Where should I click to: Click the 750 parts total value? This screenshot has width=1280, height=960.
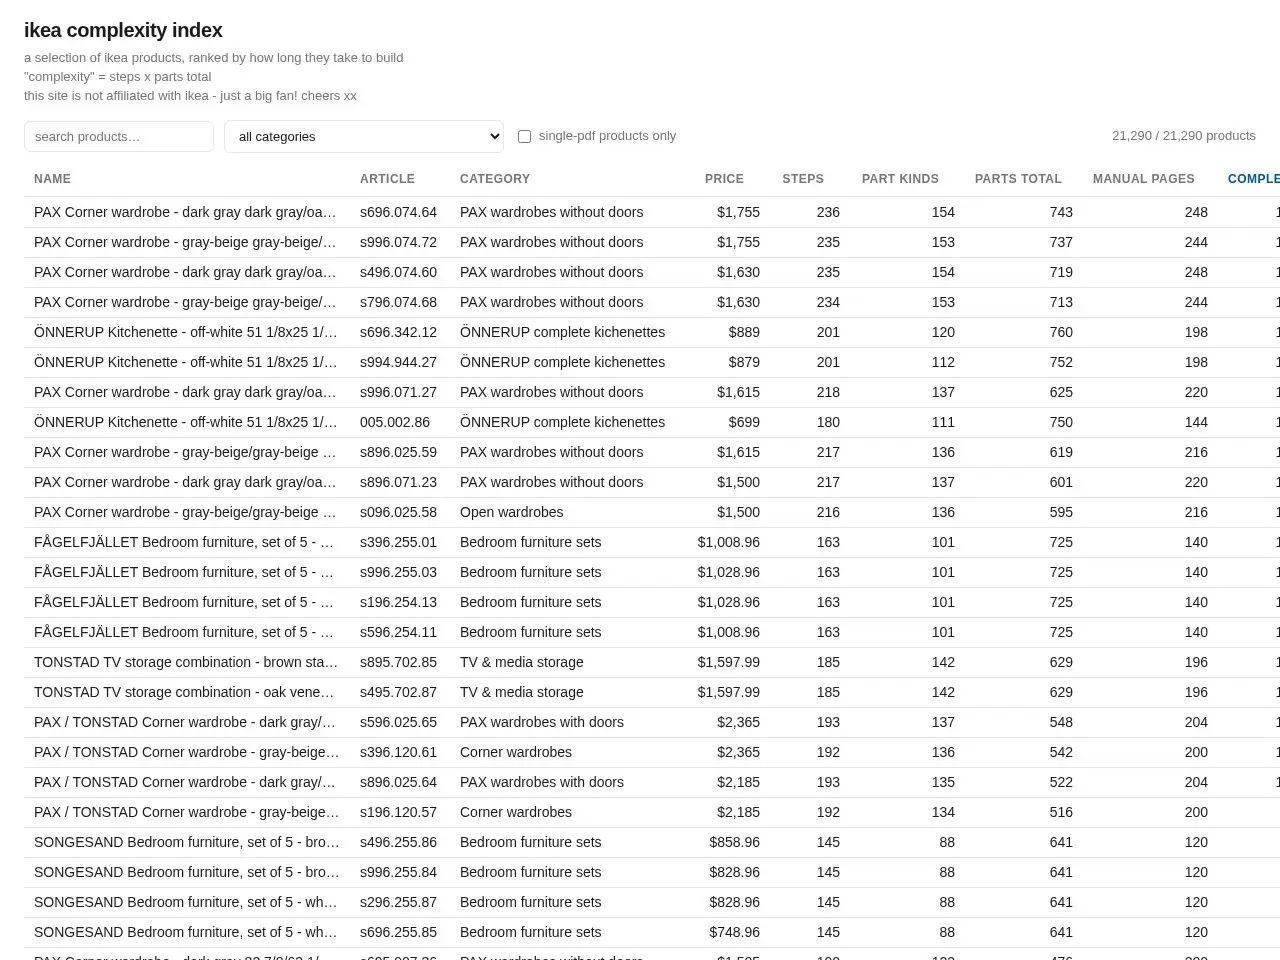(1061, 422)
